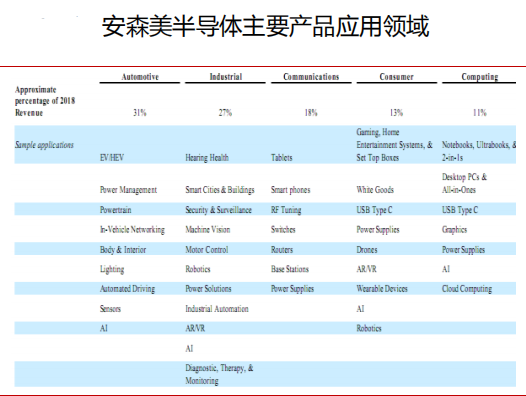Click the 31% Automotive revenue value

(x=140, y=112)
